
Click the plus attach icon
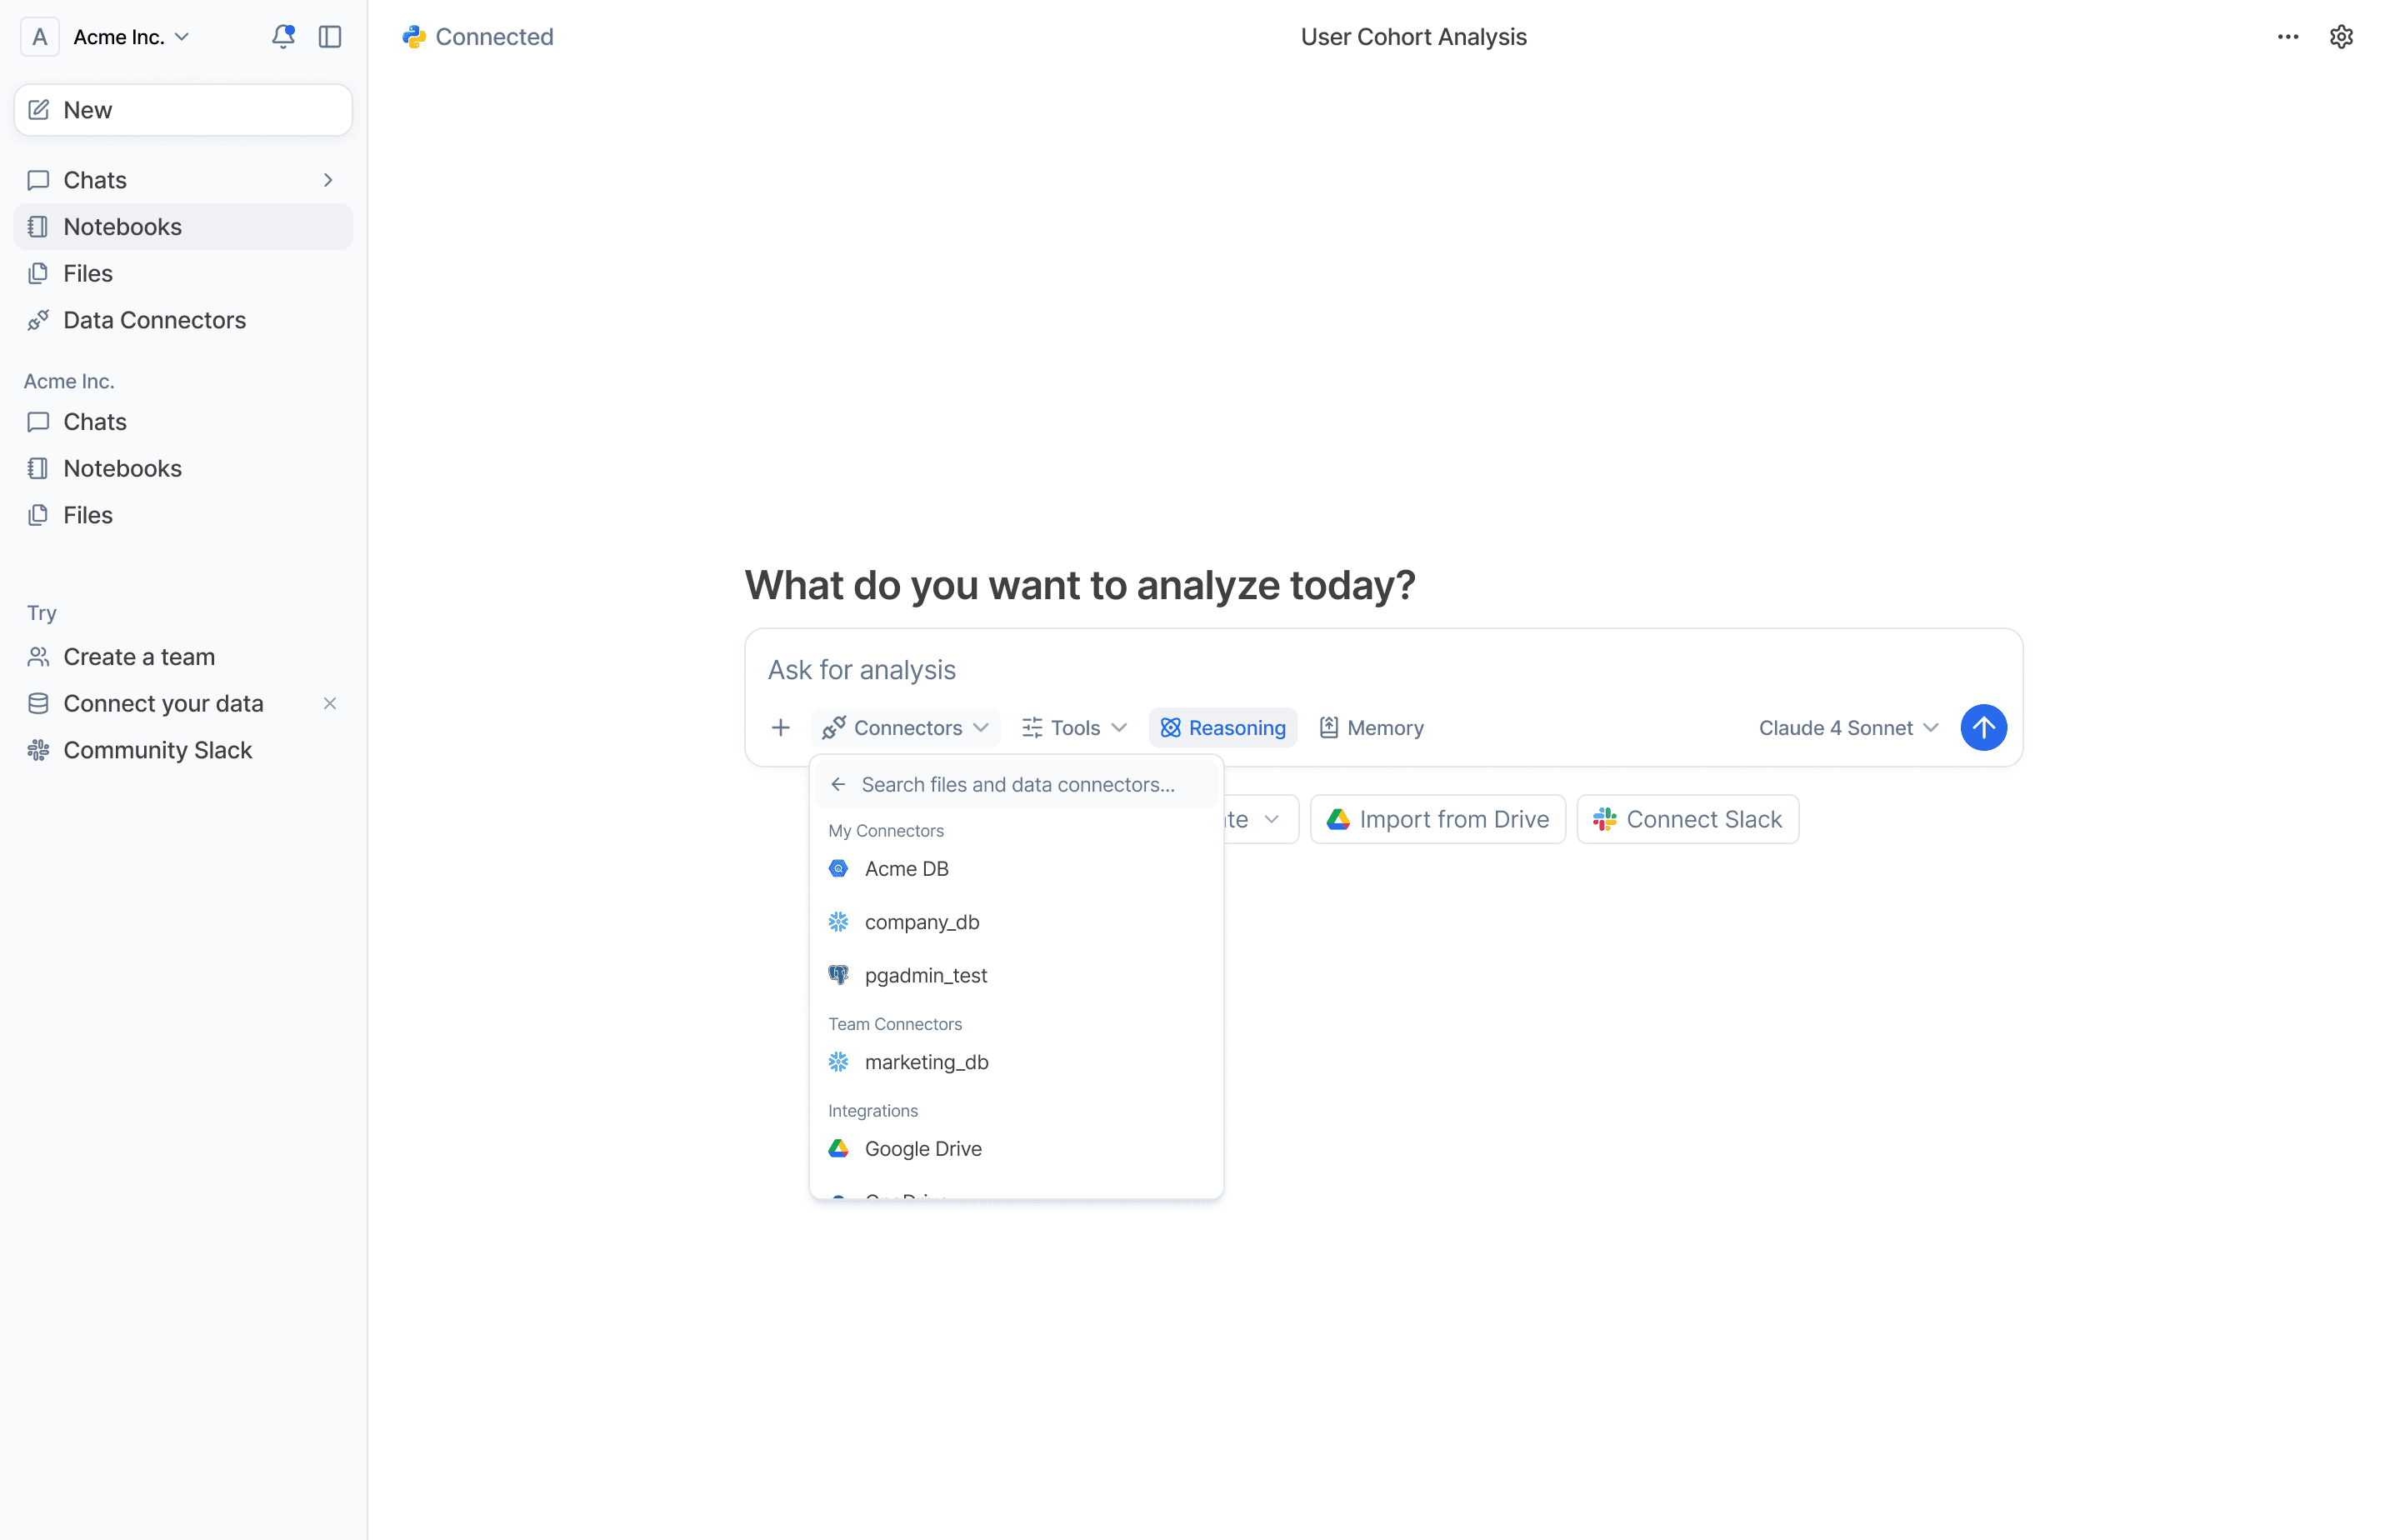(781, 728)
